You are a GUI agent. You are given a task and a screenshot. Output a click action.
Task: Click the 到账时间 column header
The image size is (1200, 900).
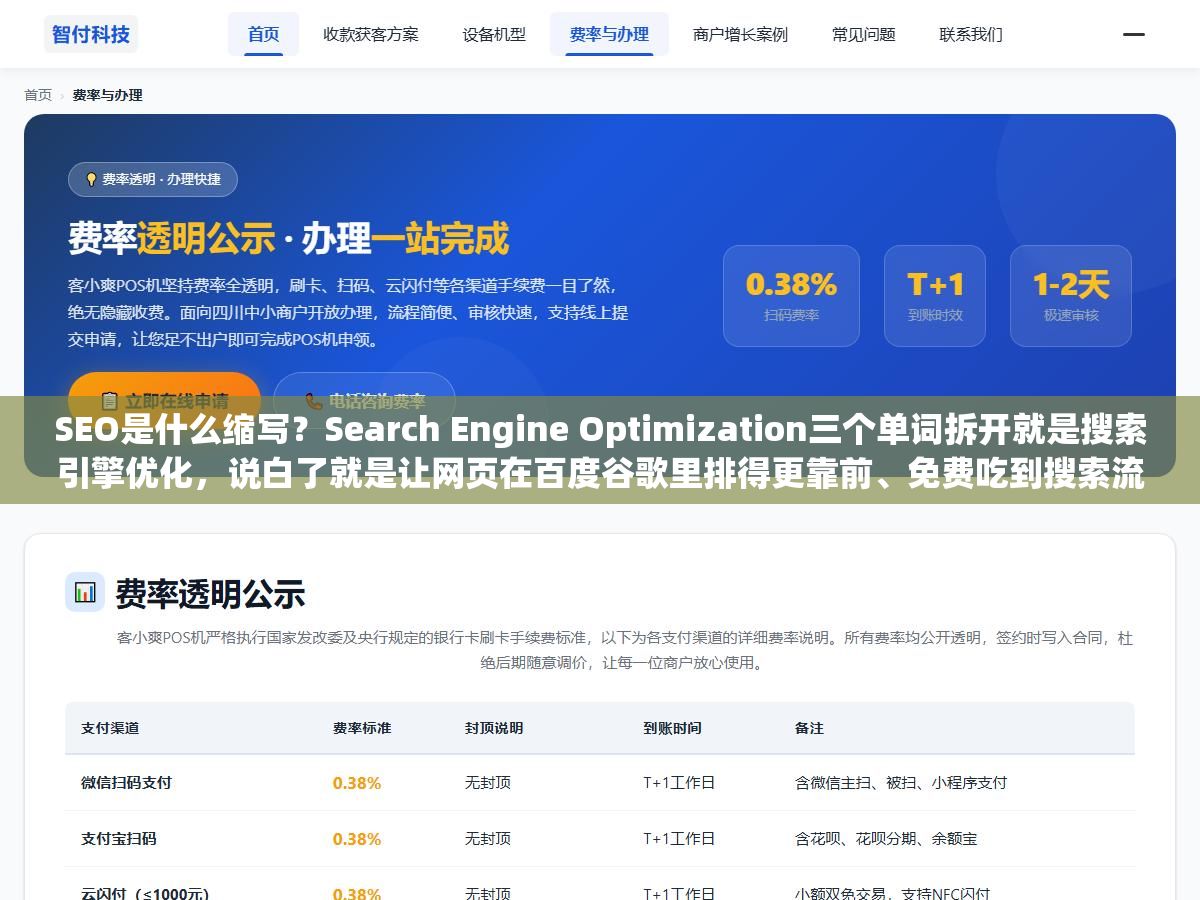point(672,728)
